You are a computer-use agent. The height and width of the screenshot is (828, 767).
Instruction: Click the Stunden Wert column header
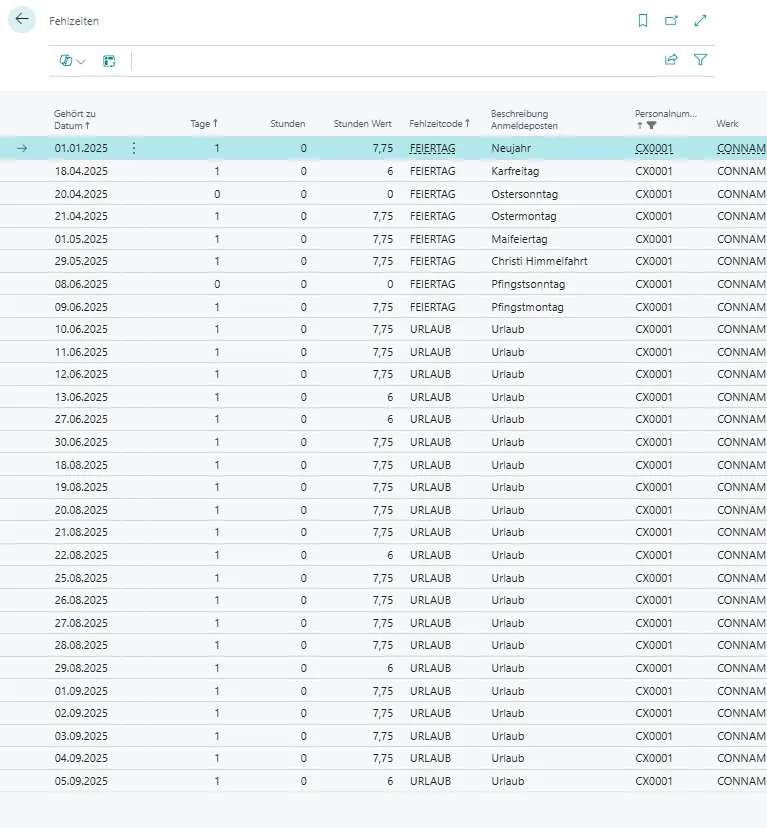coord(362,124)
